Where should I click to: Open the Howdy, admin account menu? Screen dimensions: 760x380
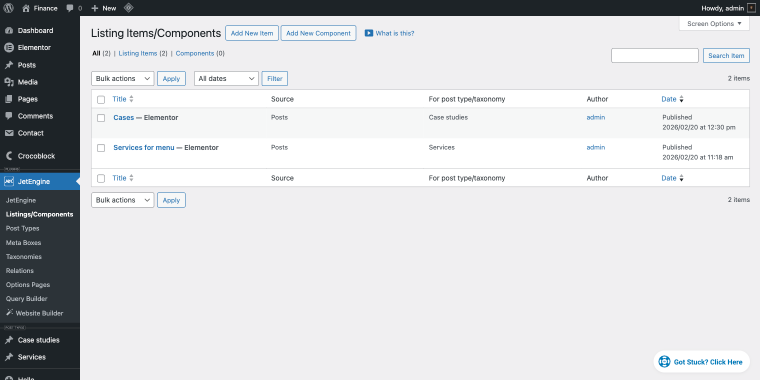tap(728, 8)
